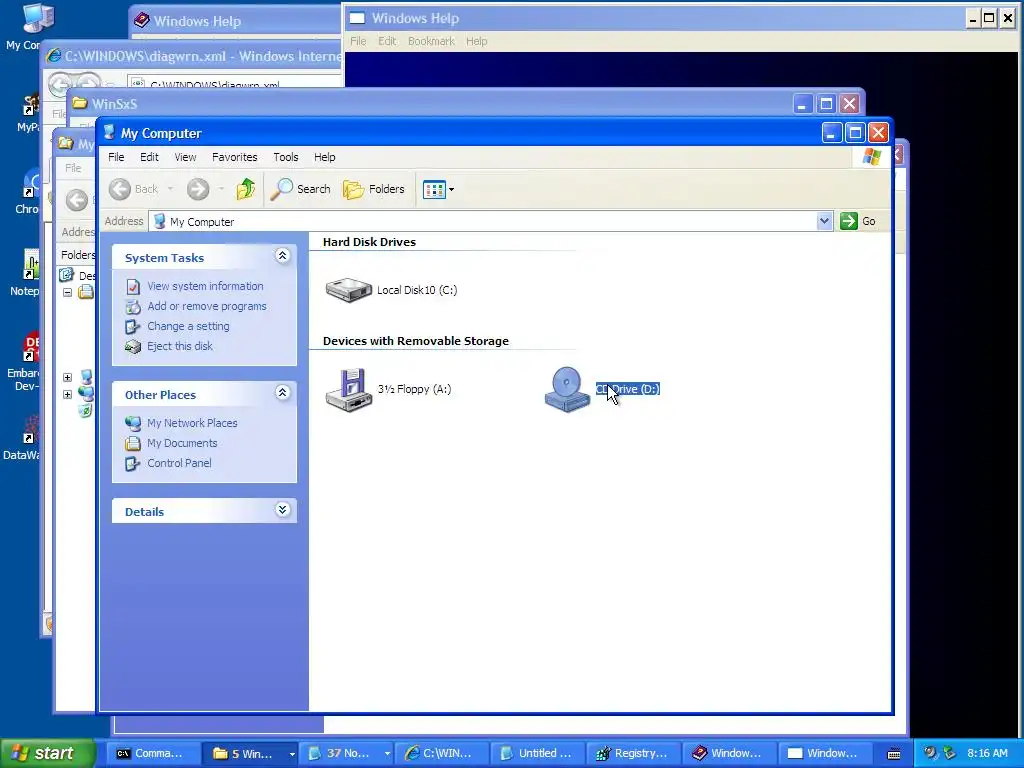
Task: Click the Up folder toolbar icon
Action: point(246,189)
